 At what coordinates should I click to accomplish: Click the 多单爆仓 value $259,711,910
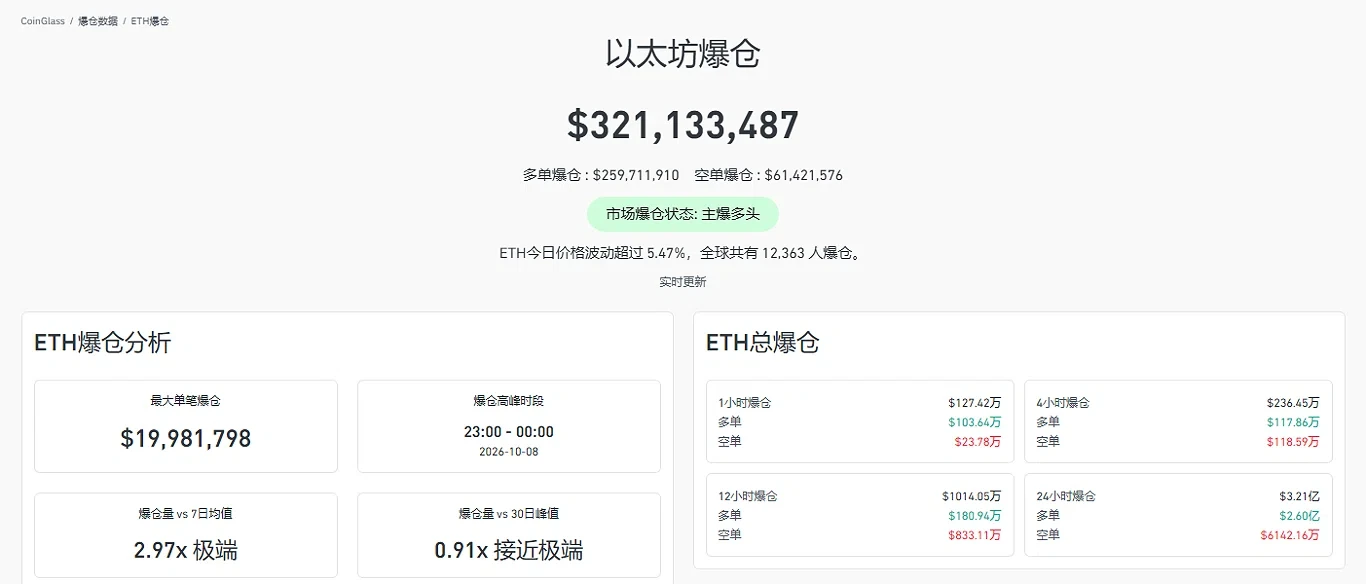tap(636, 175)
